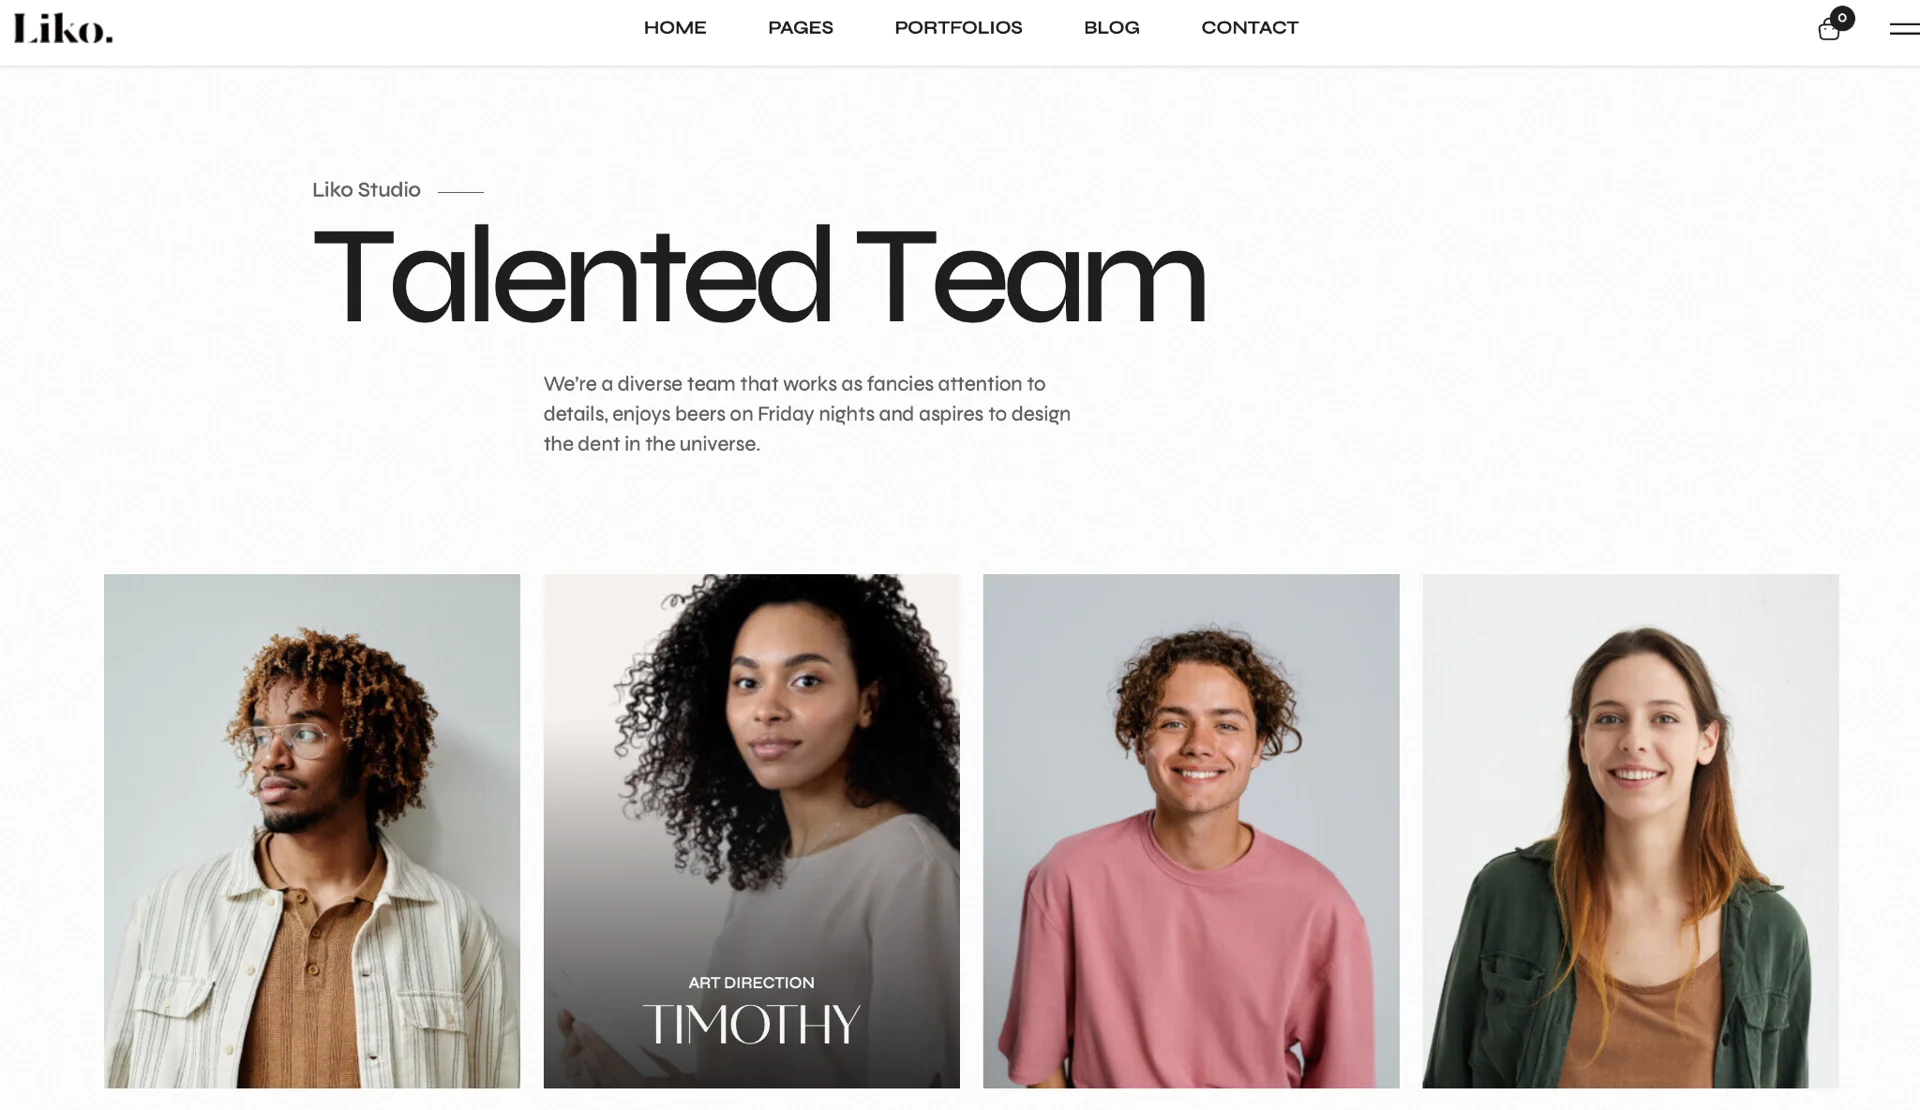Click the cart item count badge
This screenshot has height=1110, width=1920.
pyautogui.click(x=1842, y=18)
